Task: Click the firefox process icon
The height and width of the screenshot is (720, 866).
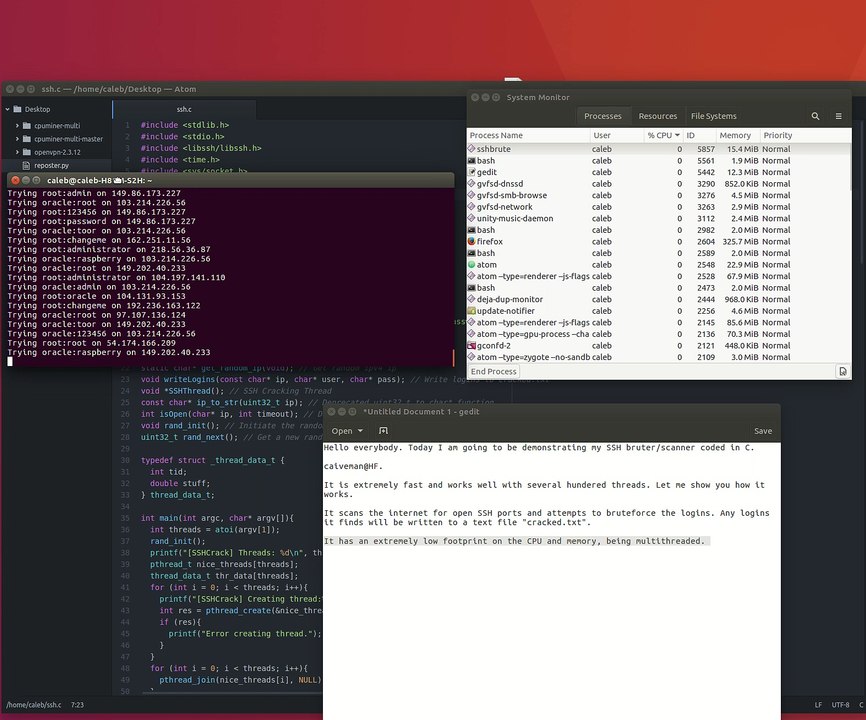Action: (x=472, y=241)
